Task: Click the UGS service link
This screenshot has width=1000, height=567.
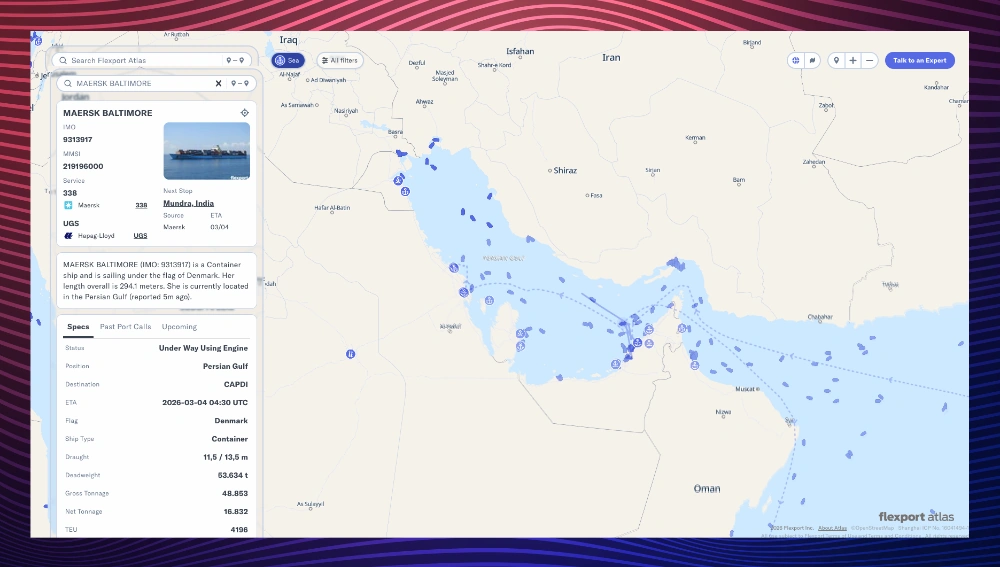Action: coord(141,236)
